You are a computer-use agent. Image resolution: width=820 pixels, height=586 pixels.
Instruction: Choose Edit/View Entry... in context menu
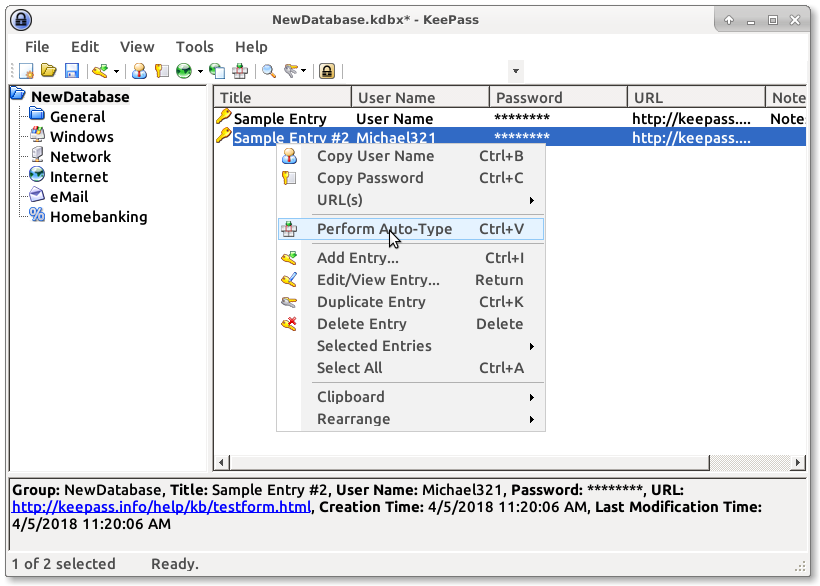pos(411,280)
